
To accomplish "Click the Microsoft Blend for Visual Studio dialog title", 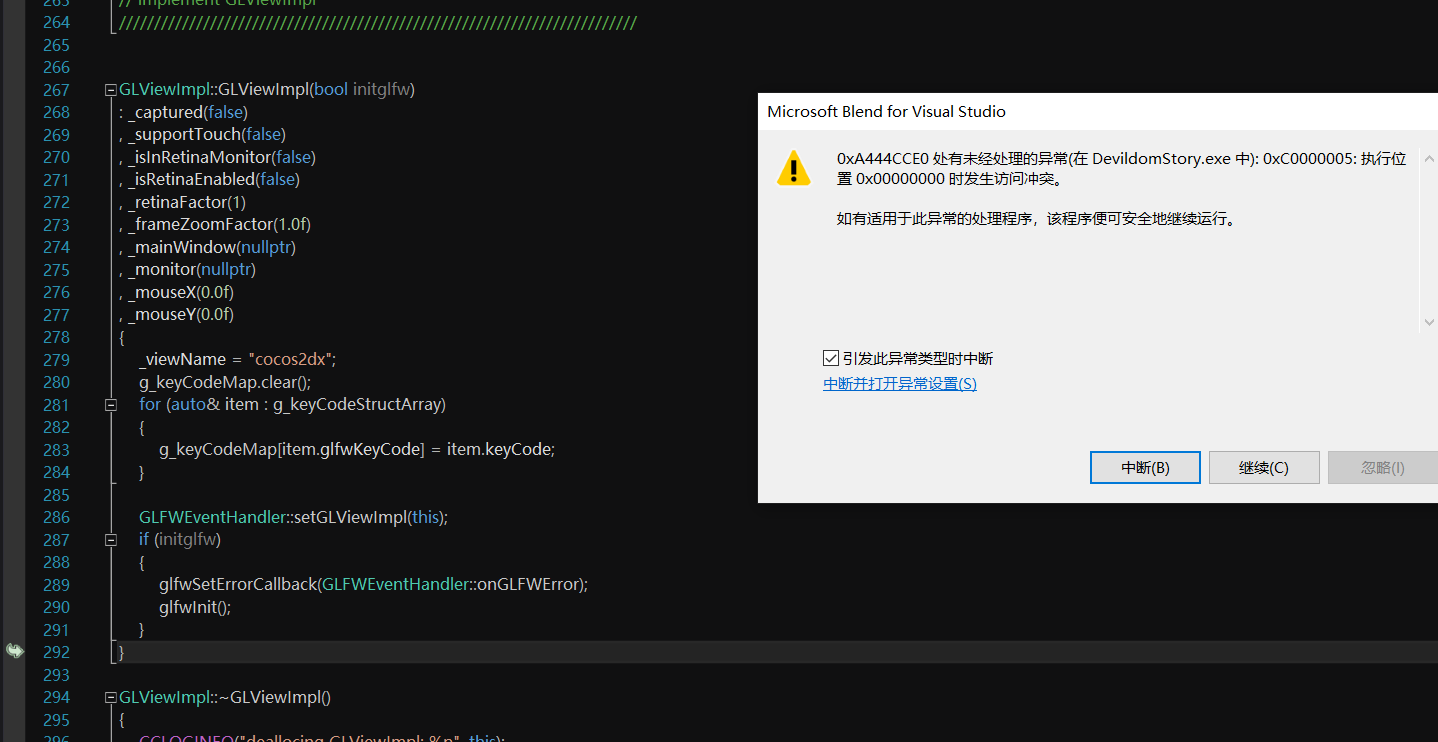I will click(886, 111).
